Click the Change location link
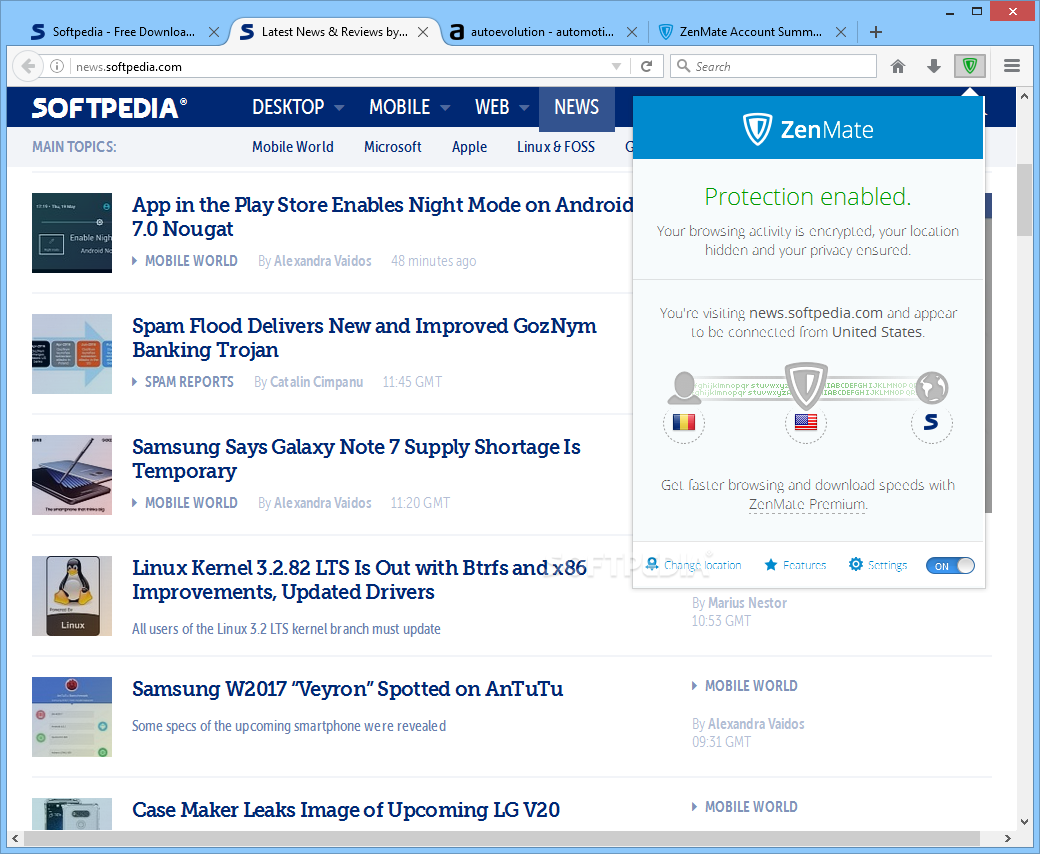1040x854 pixels. tap(702, 565)
